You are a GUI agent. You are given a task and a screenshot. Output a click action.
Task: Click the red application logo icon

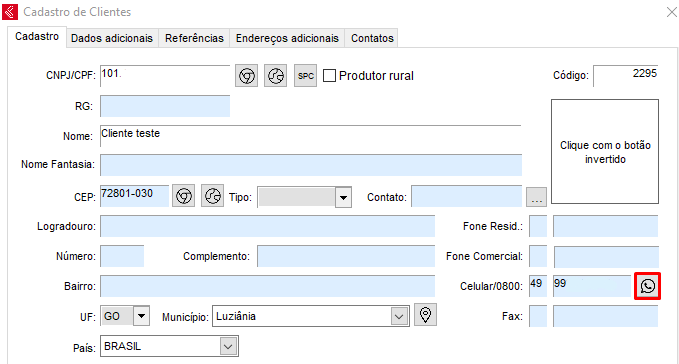click(10, 12)
